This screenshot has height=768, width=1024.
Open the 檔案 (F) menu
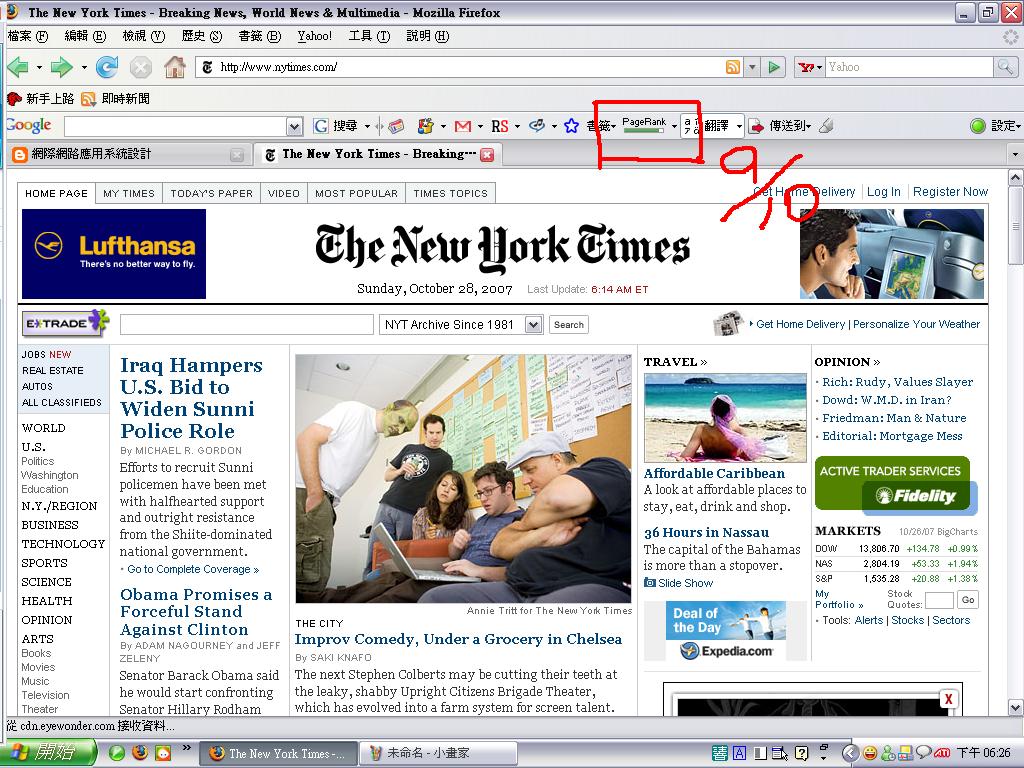[x=27, y=36]
